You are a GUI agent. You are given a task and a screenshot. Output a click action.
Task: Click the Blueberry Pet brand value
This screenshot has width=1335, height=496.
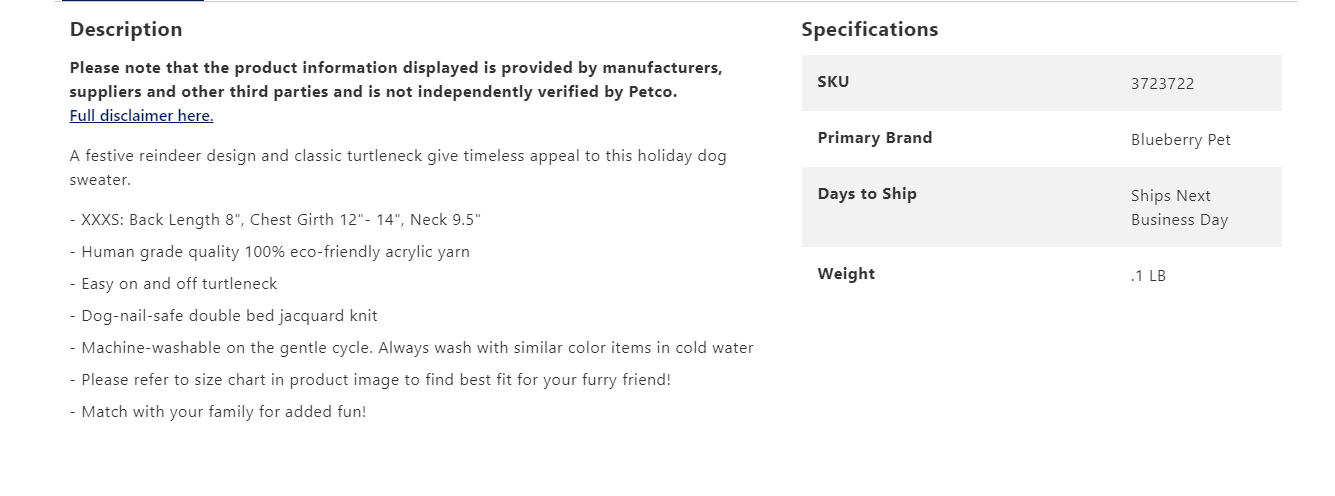pos(1180,140)
